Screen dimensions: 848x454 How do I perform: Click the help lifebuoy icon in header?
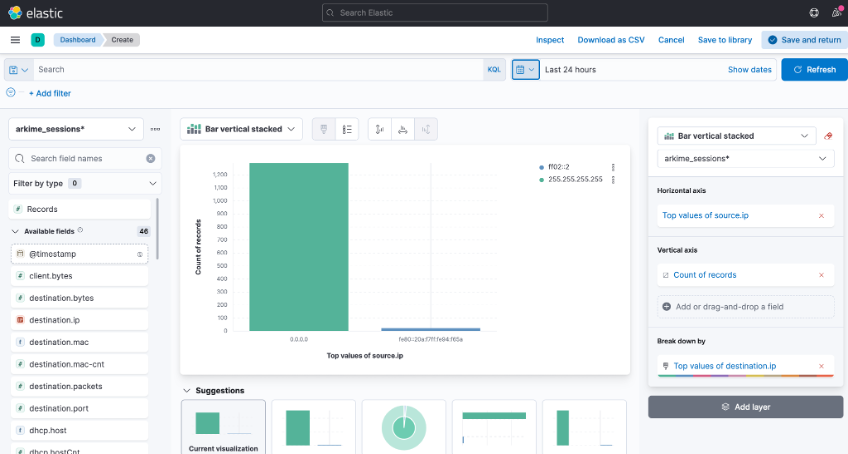coord(811,12)
